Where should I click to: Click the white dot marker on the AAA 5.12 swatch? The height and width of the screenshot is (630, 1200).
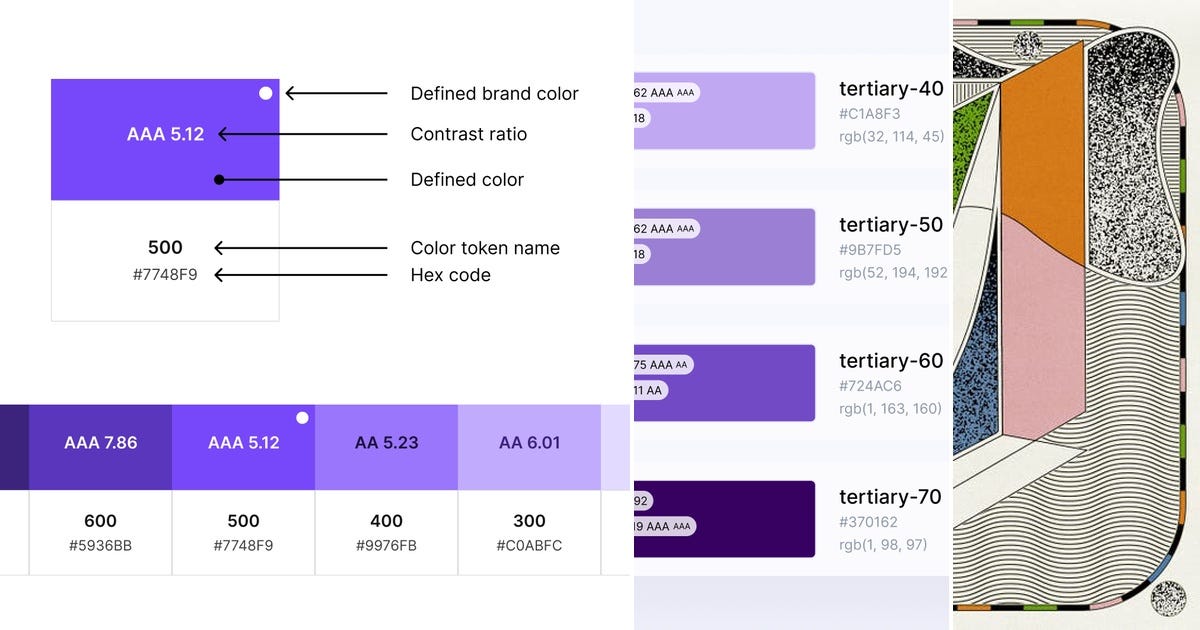265,92
